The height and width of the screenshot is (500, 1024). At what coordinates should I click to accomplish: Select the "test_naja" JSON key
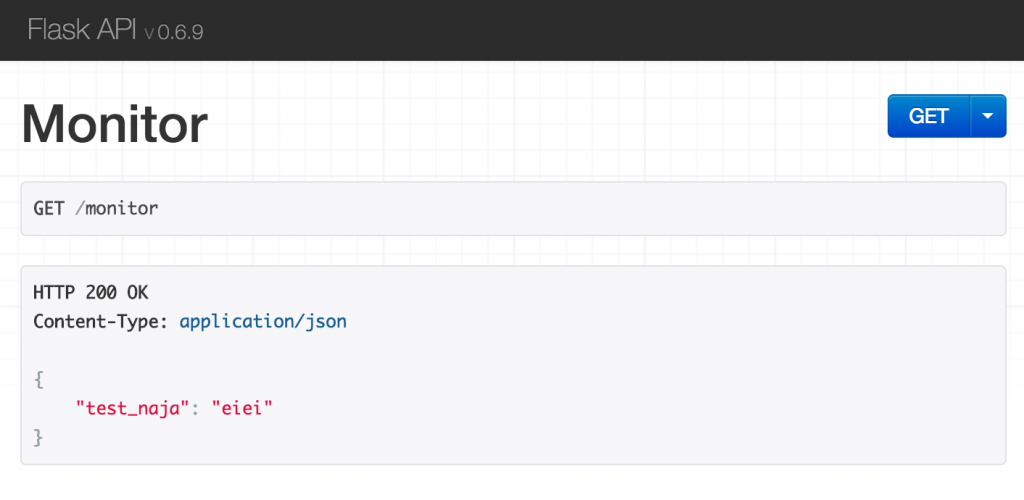(134, 408)
